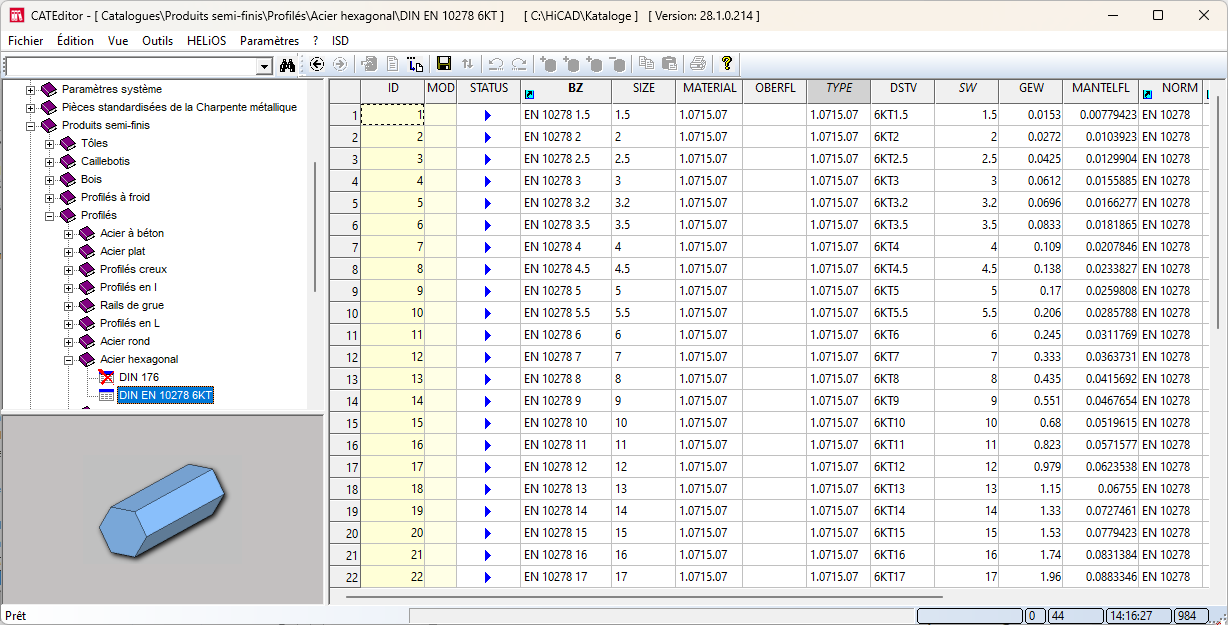Open the Outils menu
The height and width of the screenshot is (625, 1228).
[158, 41]
